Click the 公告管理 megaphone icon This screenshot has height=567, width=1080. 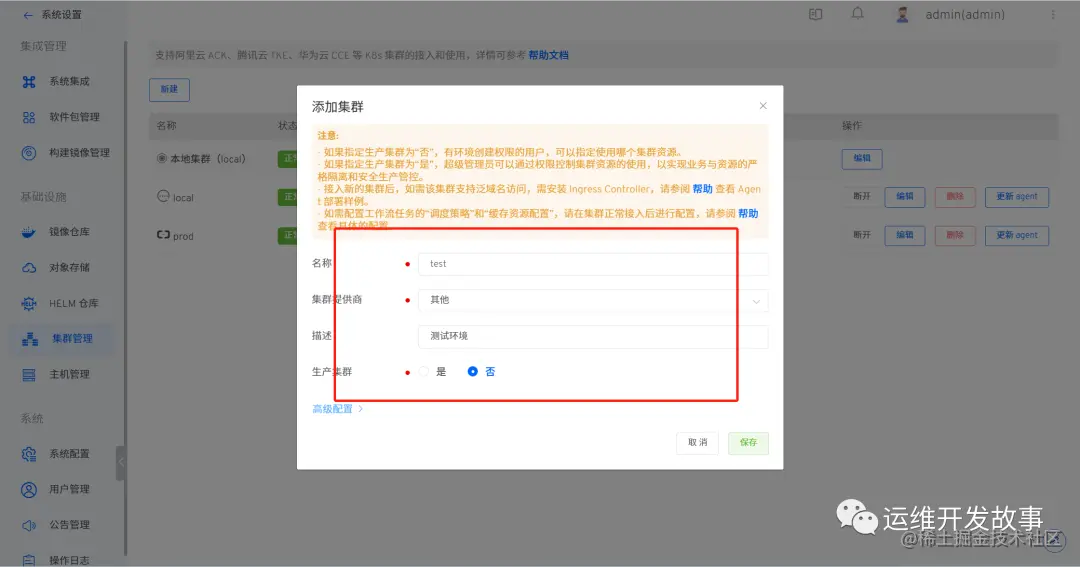pyautogui.click(x=29, y=526)
